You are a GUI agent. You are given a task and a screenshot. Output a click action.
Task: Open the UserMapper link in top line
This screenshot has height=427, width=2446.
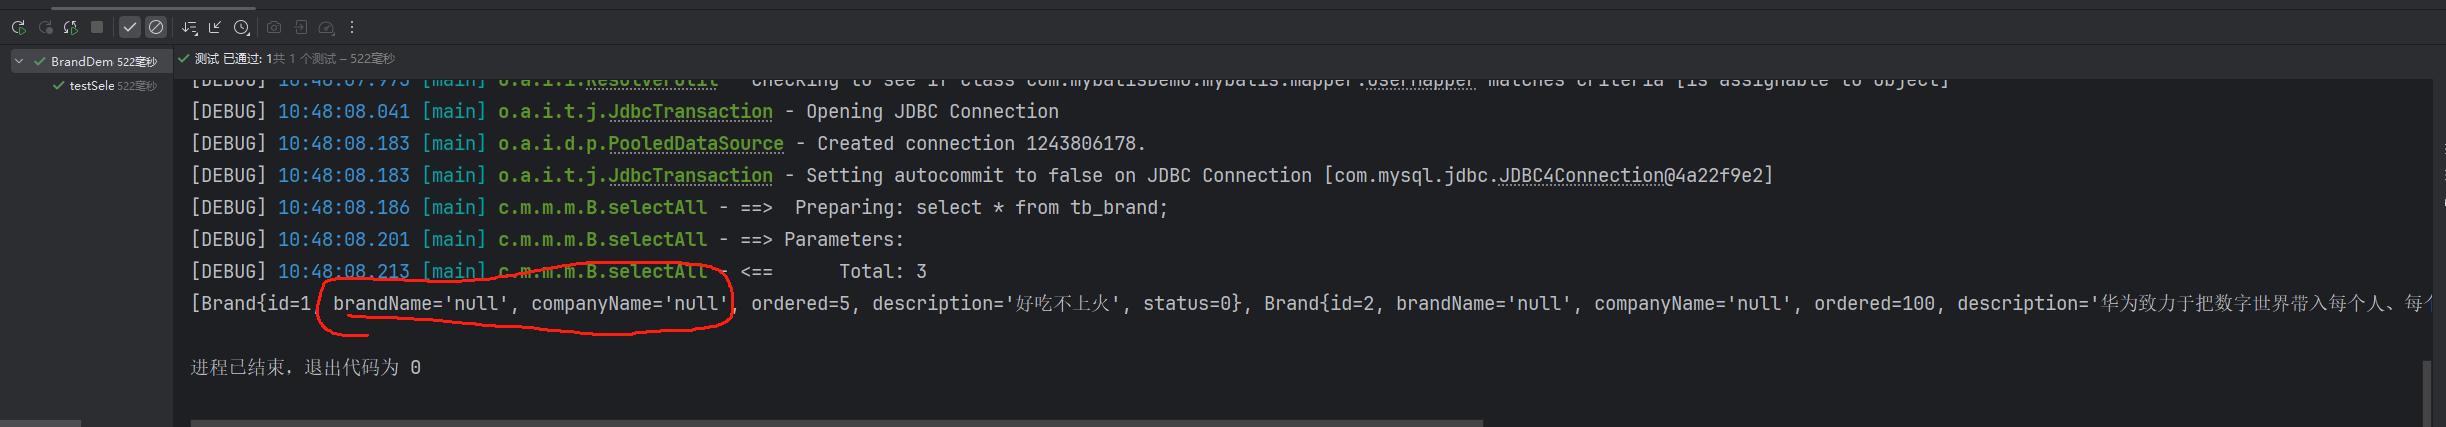[x=1421, y=82]
